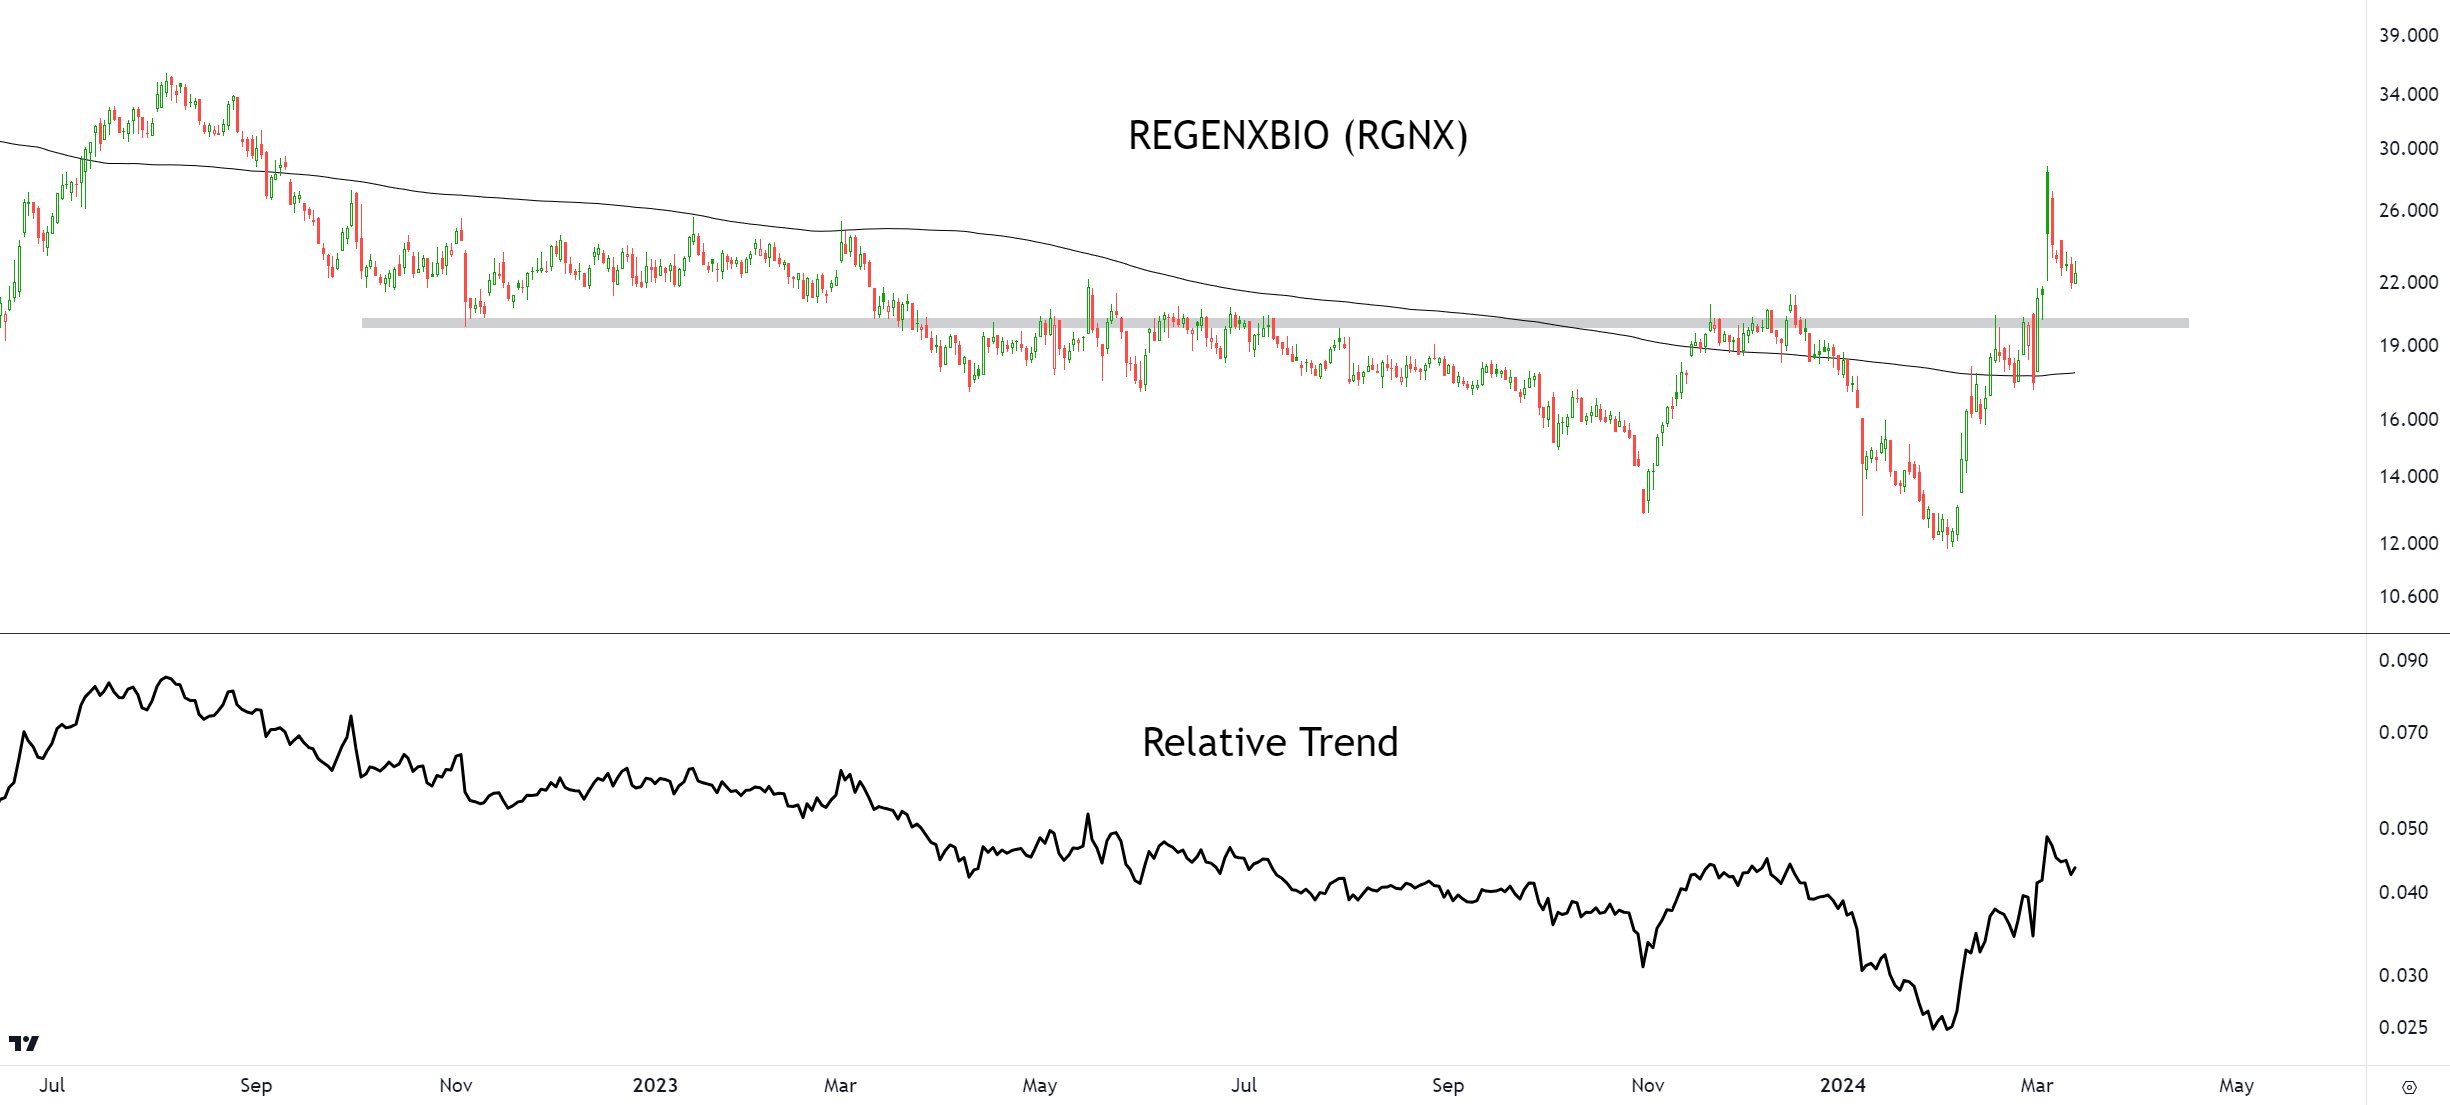The height and width of the screenshot is (1105, 2450).
Task: Click the 0.040 relative trend axis value
Action: (x=2403, y=892)
